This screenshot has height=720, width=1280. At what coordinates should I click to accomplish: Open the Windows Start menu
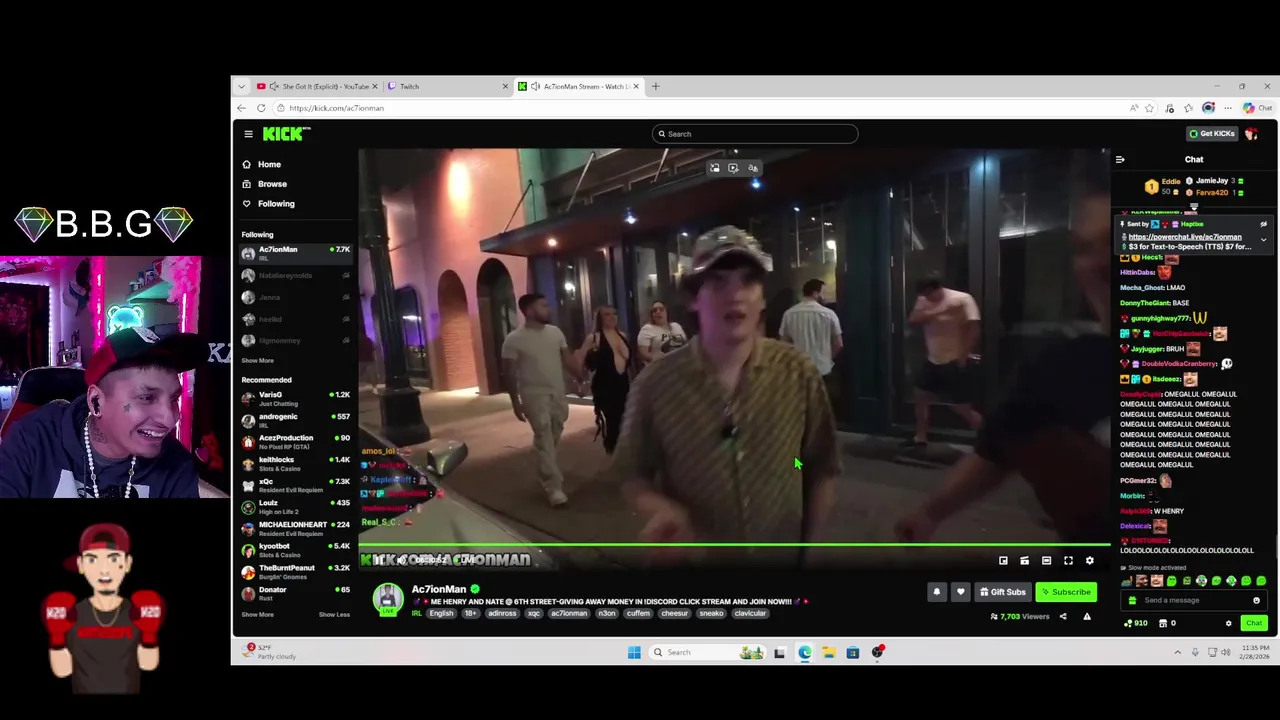[x=634, y=652]
